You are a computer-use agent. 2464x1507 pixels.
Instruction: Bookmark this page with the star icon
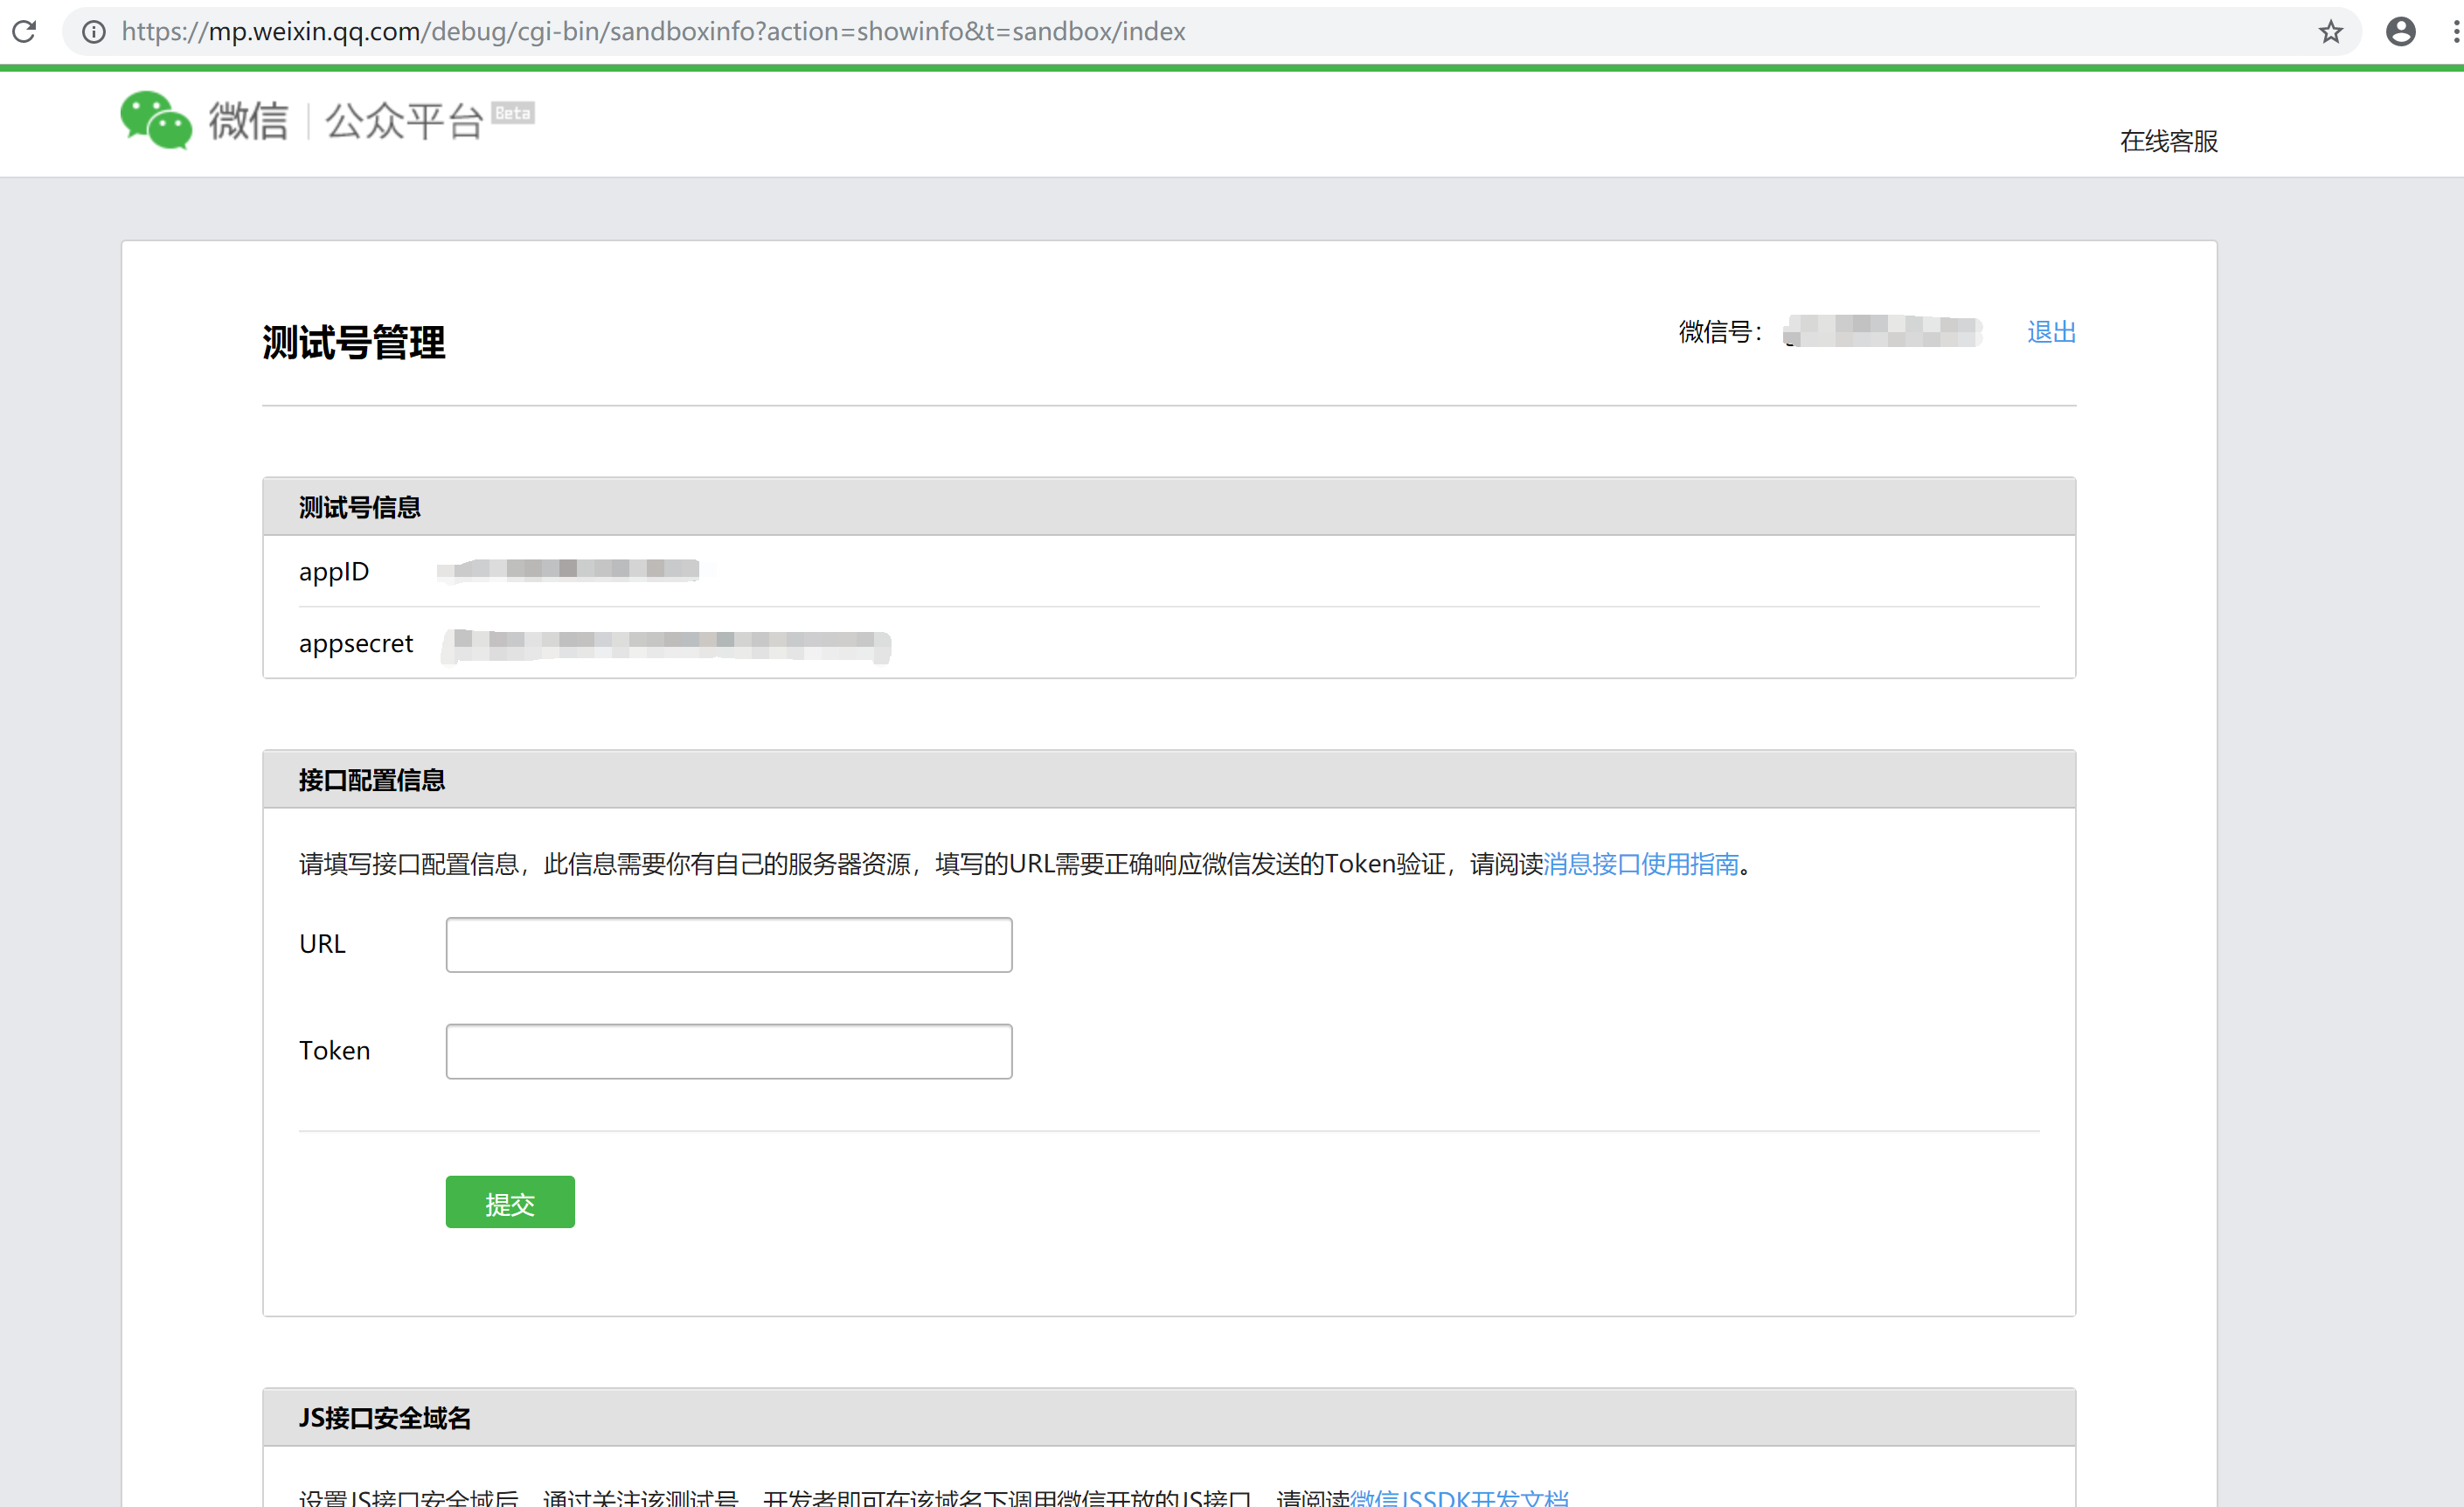[2330, 32]
